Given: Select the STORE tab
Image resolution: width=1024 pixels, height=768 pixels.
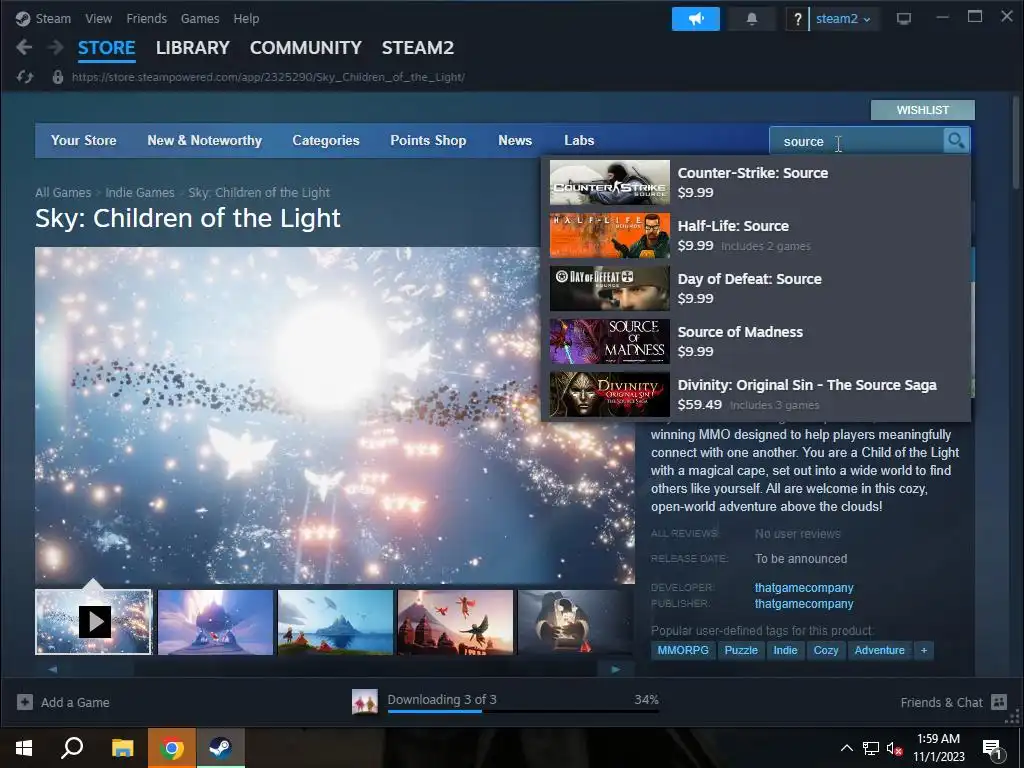Looking at the screenshot, I should [x=106, y=48].
